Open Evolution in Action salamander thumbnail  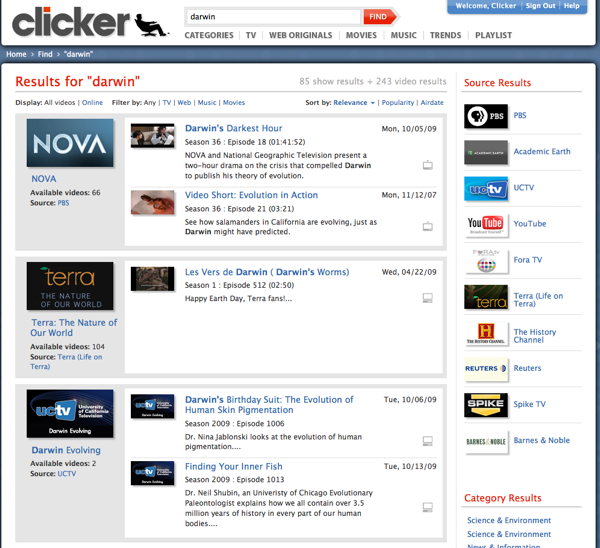click(x=152, y=202)
